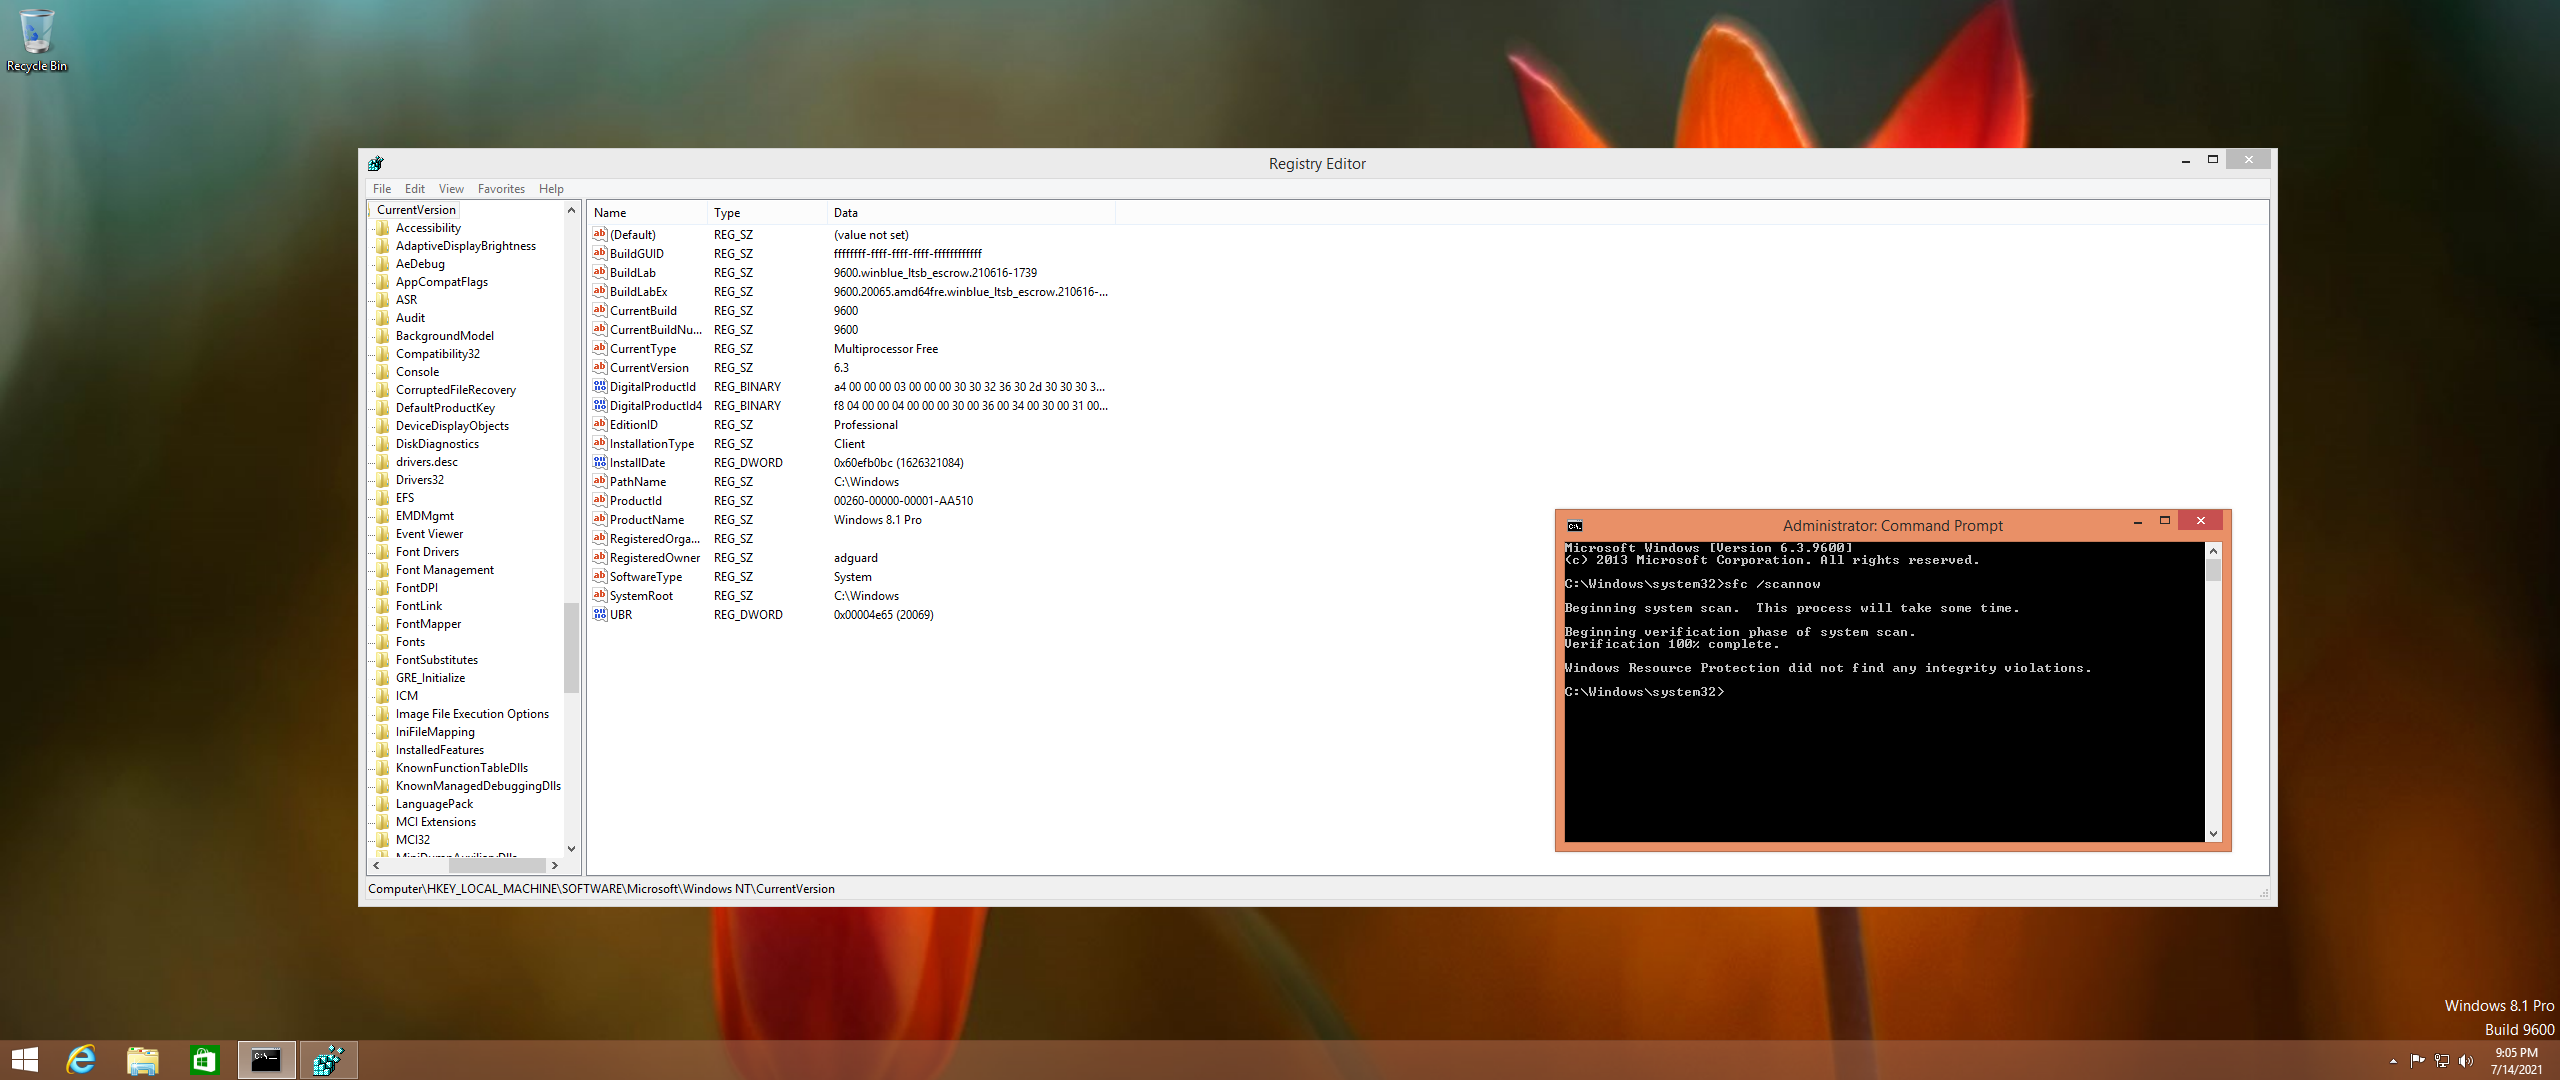Launch the Windows Store taskbar icon
The height and width of the screenshot is (1080, 2560).
(205, 1060)
